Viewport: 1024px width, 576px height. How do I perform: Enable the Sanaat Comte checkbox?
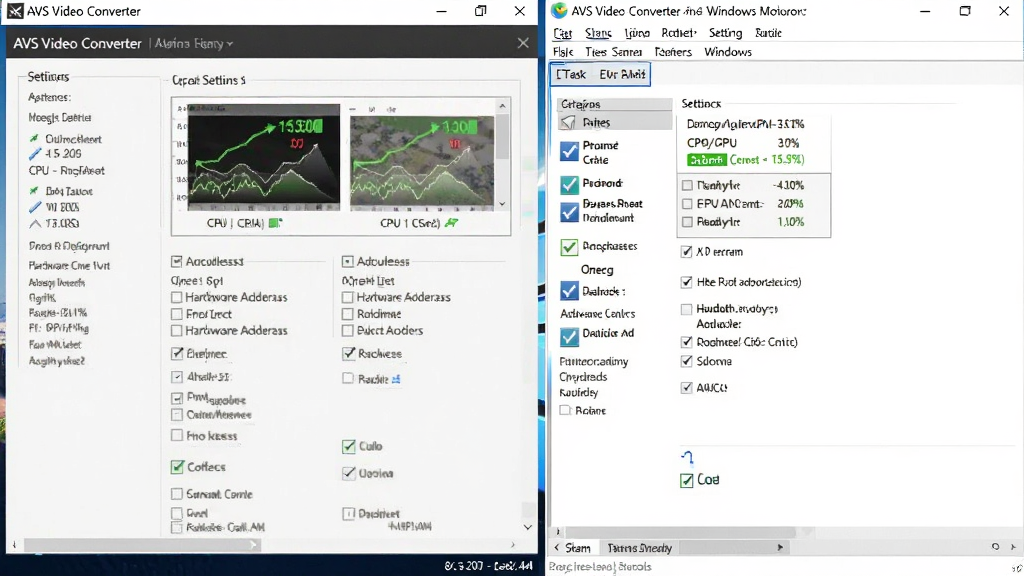176,494
